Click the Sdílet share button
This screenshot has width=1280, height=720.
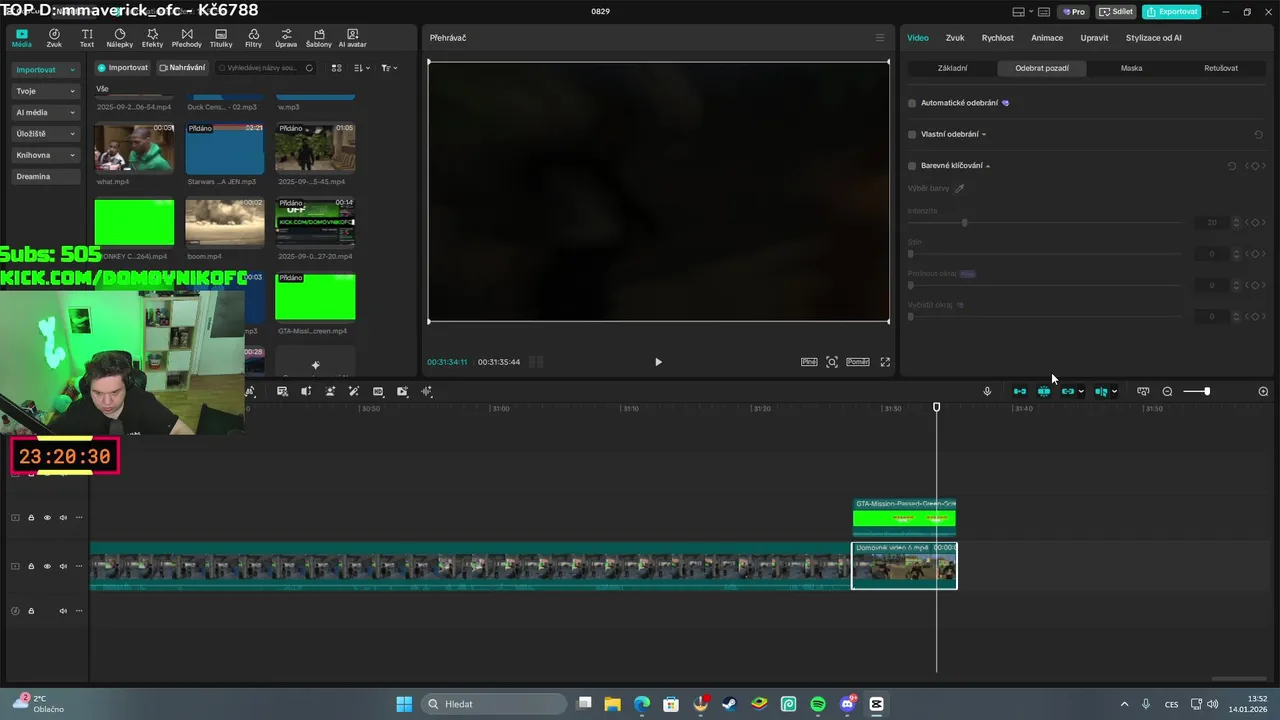point(1116,12)
